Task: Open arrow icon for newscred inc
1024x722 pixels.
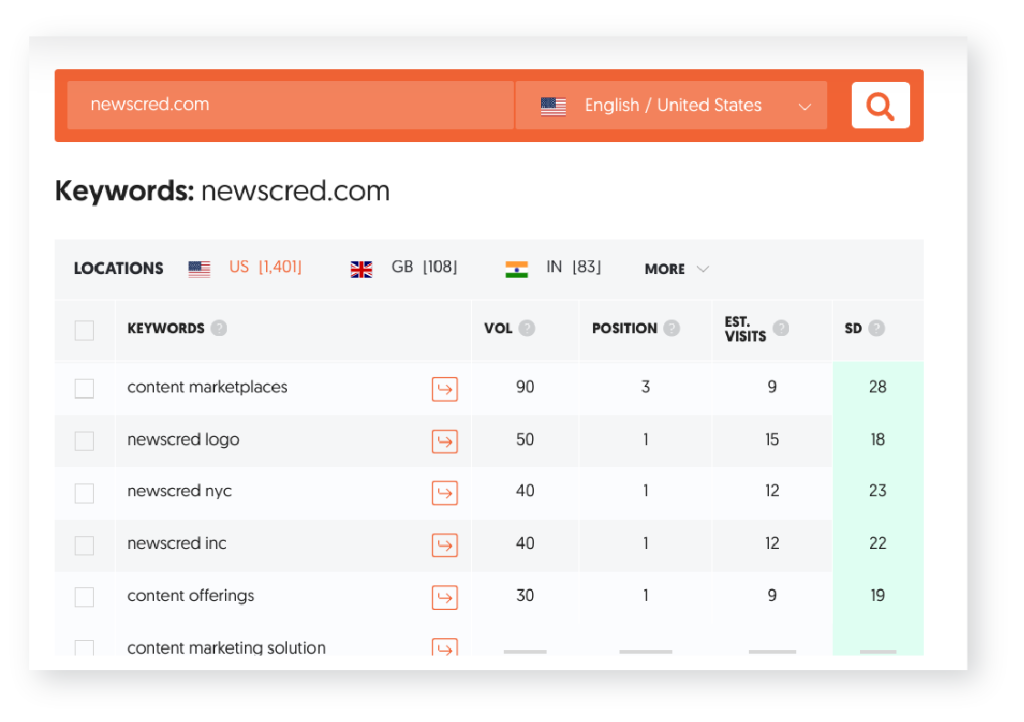Action: (445, 545)
